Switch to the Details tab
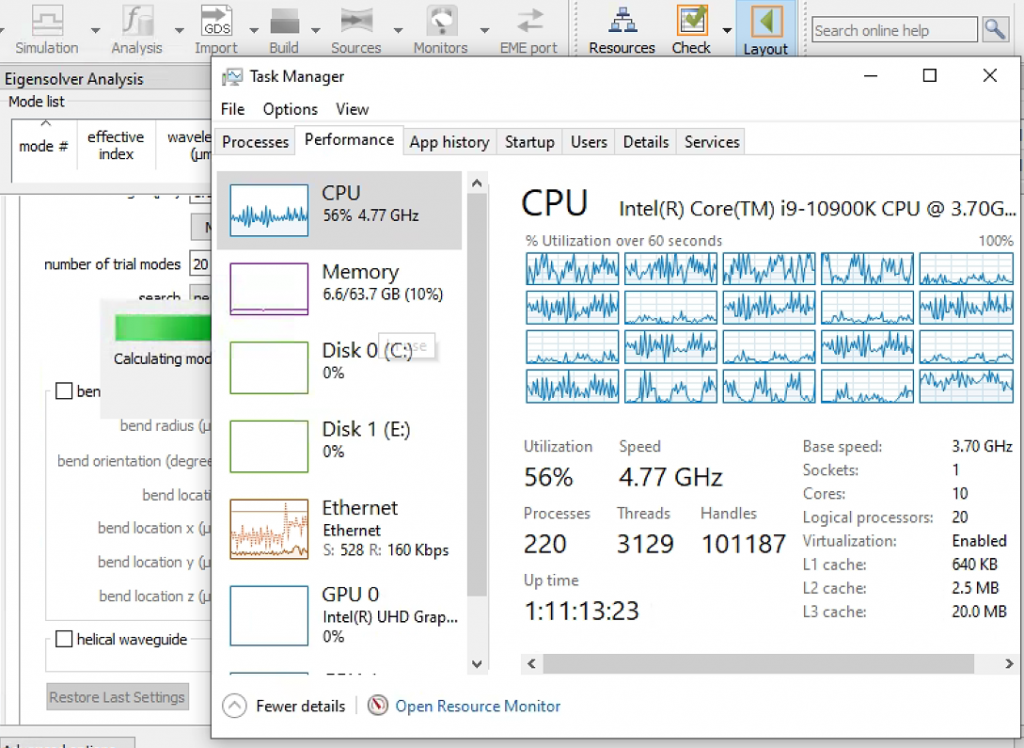The width and height of the screenshot is (1024, 748). [x=646, y=142]
